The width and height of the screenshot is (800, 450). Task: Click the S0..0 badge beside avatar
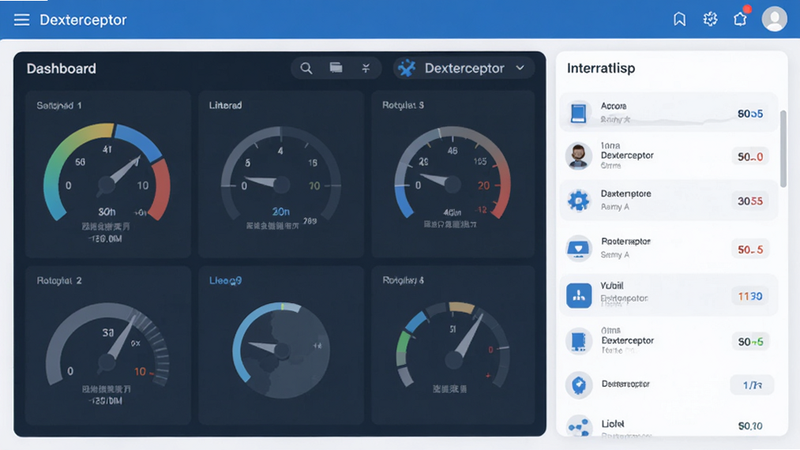[x=750, y=157]
